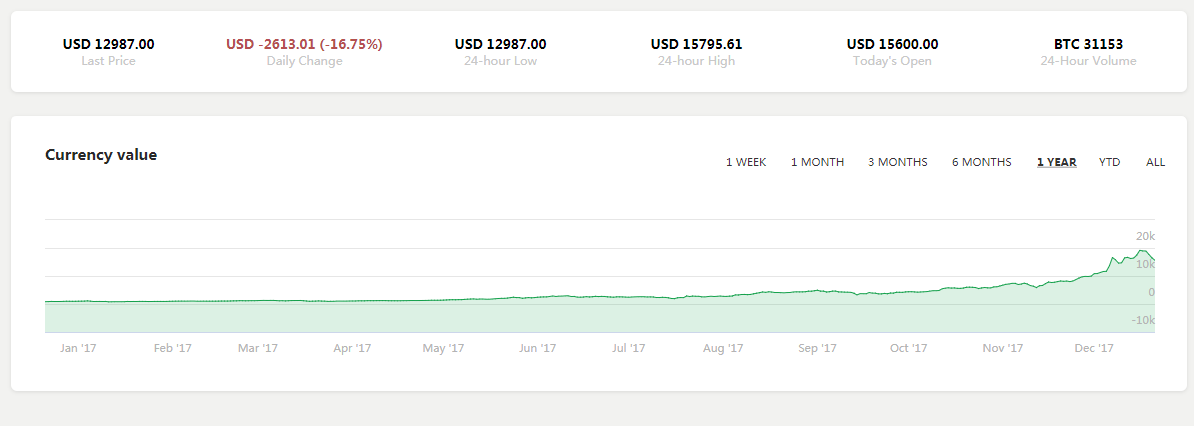Click the Jan '17 axis label
This screenshot has height=426, width=1194.
click(78, 348)
